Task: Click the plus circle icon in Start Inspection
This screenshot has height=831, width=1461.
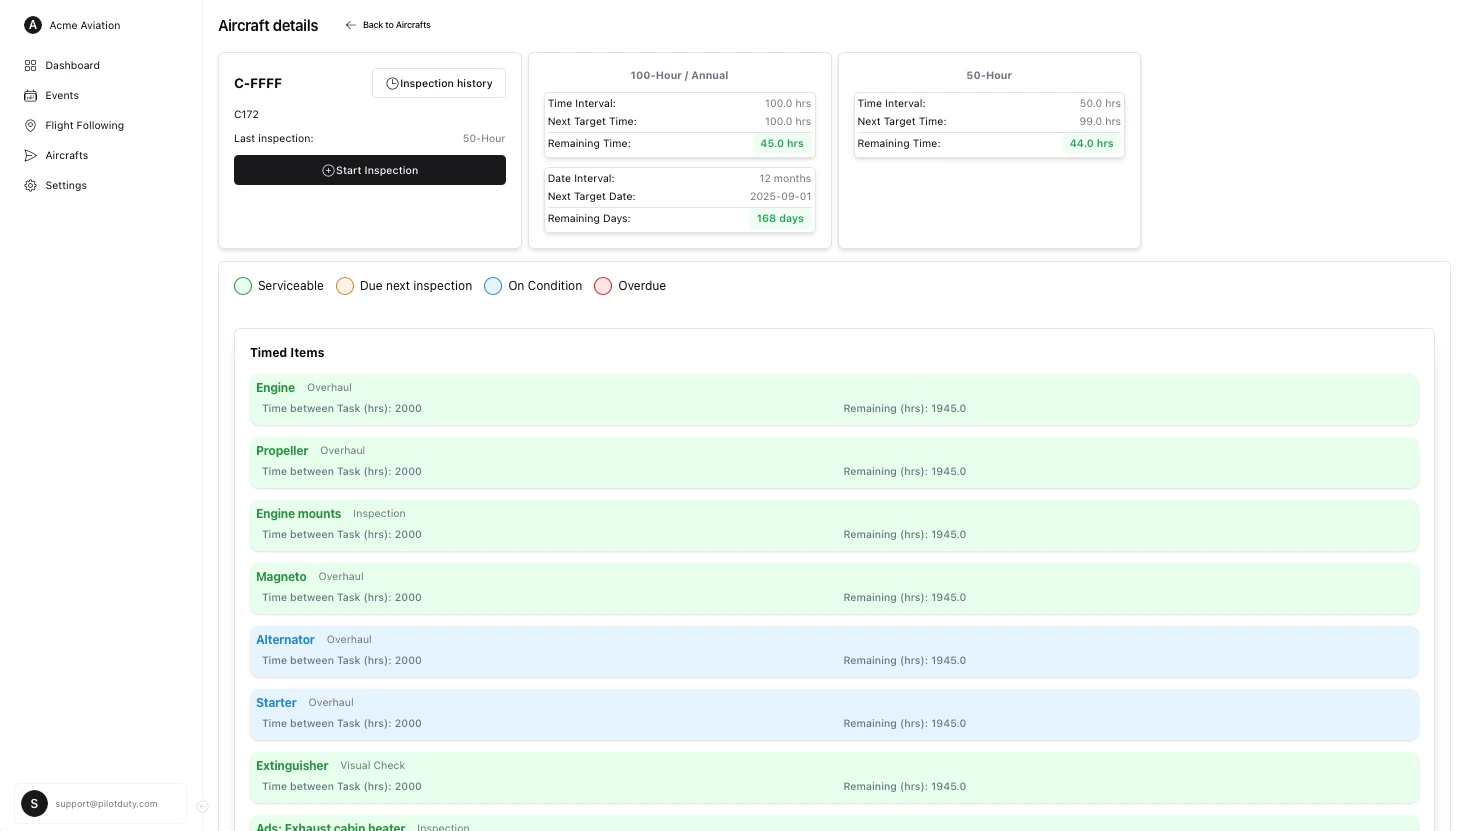Action: coord(328,171)
